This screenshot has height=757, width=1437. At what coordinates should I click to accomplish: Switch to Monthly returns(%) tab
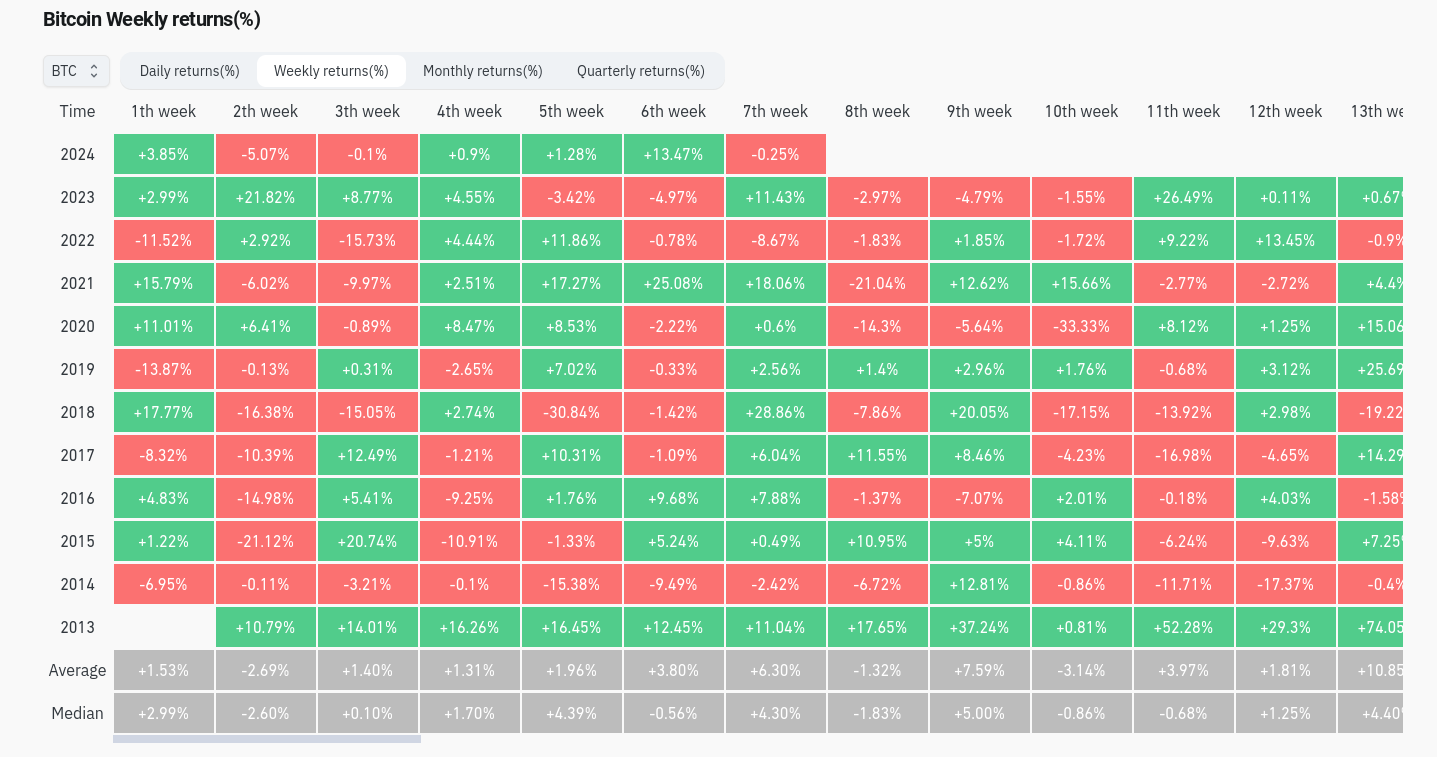click(483, 71)
